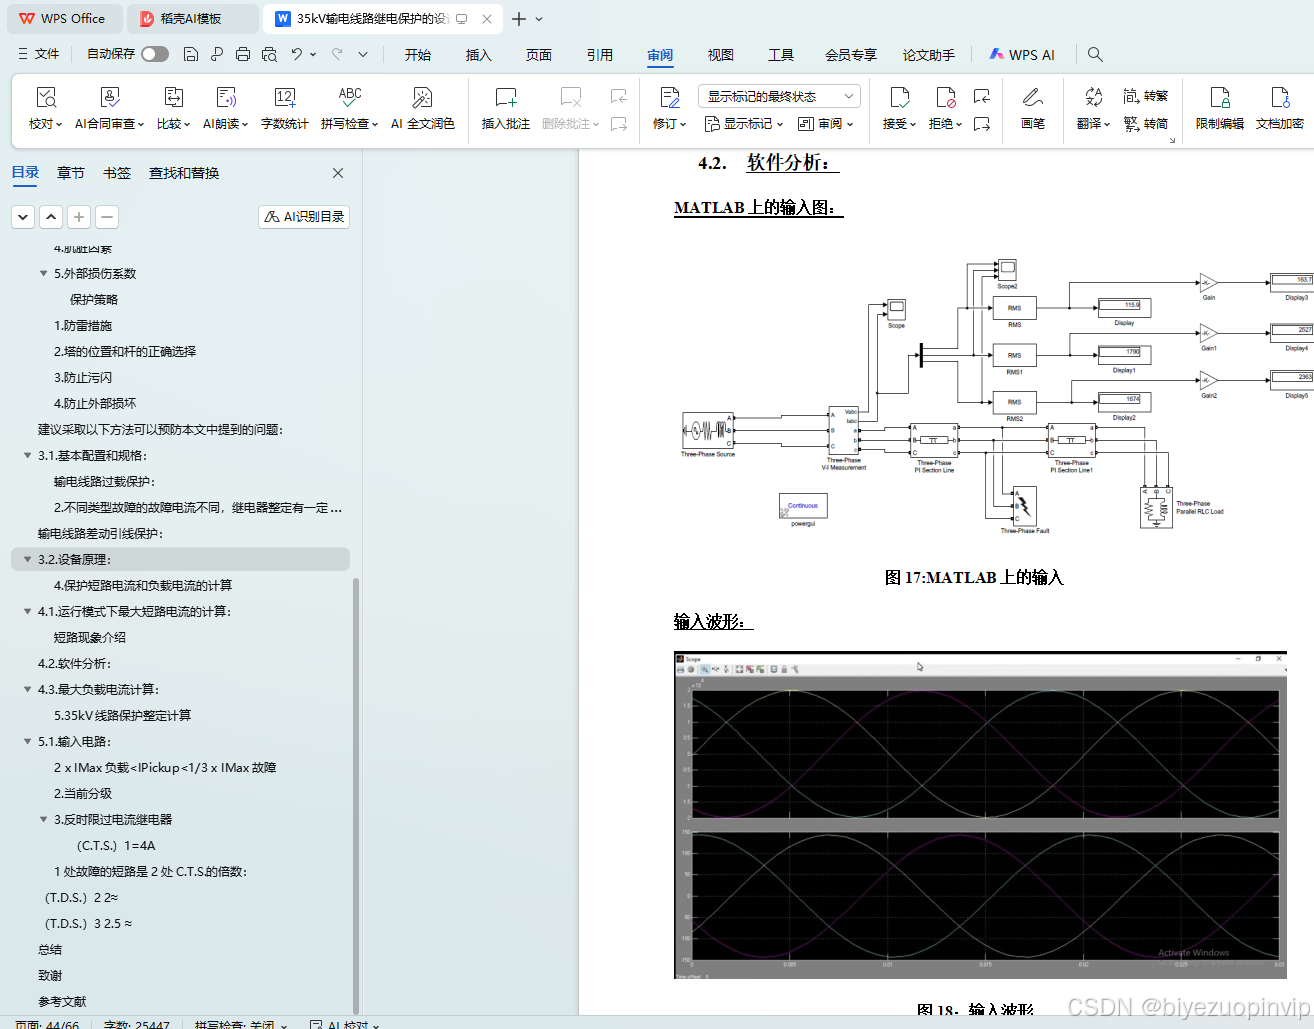Collapse the 3.2.设备原理 outline item
This screenshot has width=1314, height=1029.
(27, 559)
